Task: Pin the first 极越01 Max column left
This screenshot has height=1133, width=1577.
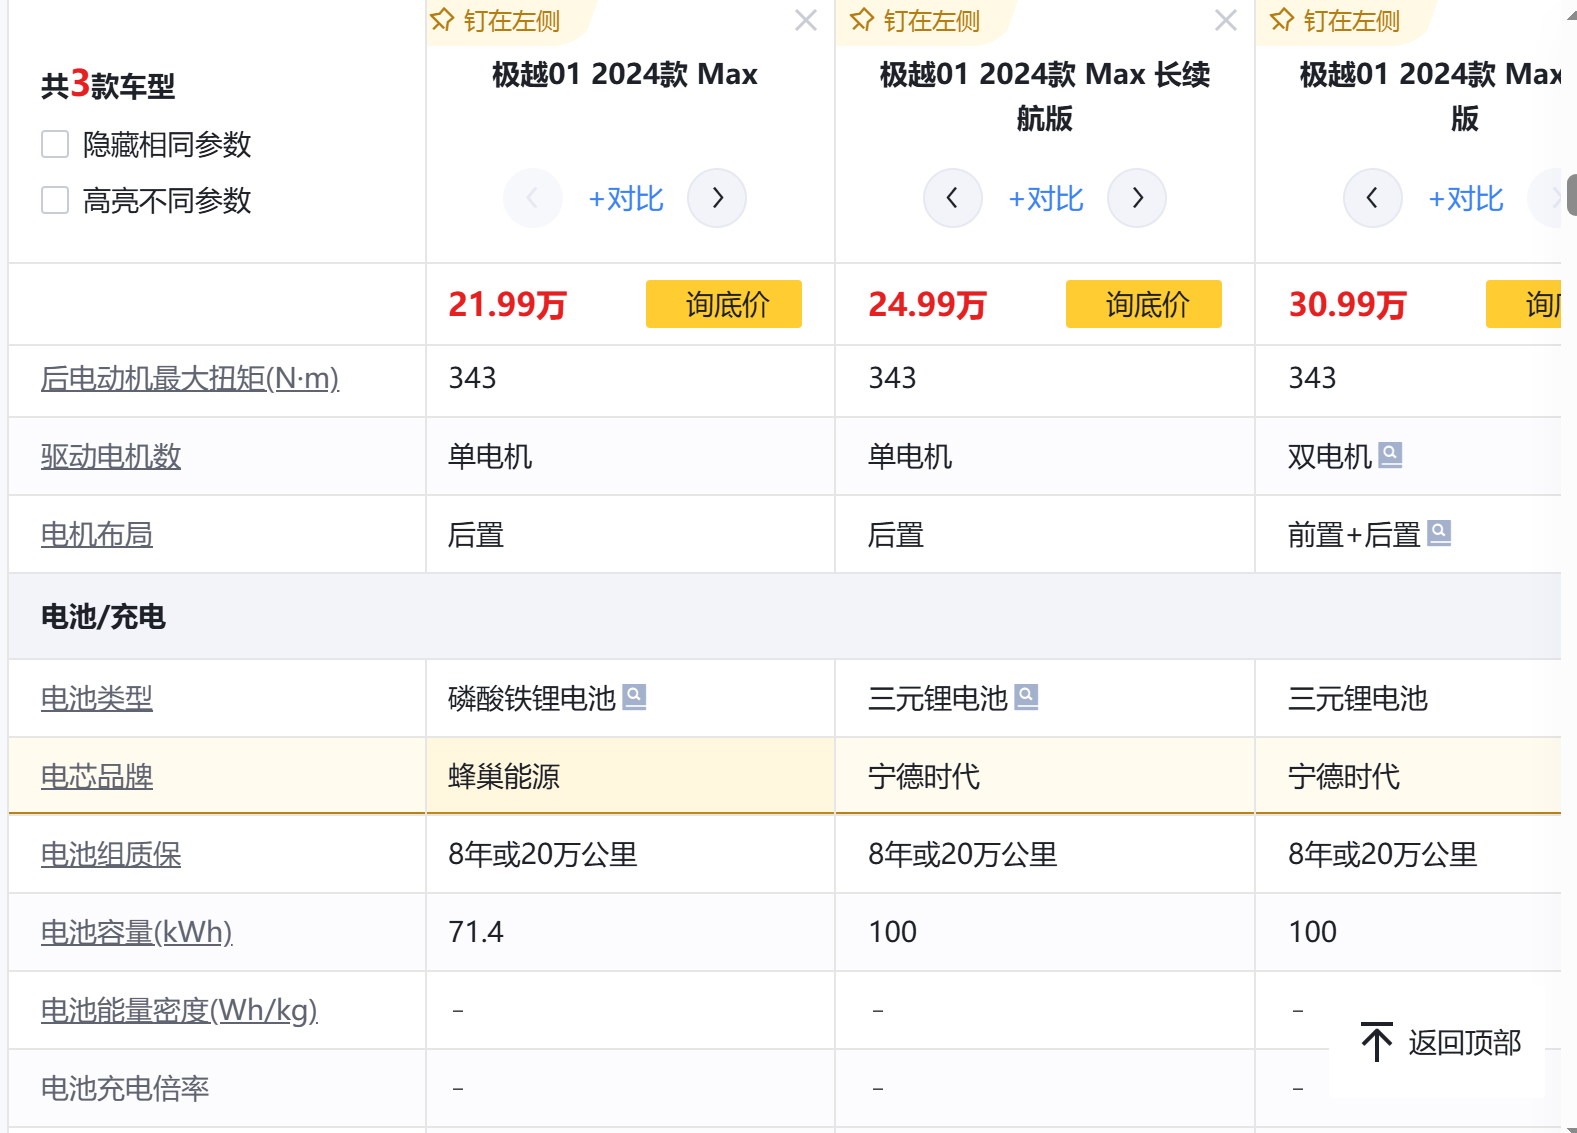Action: [x=496, y=20]
